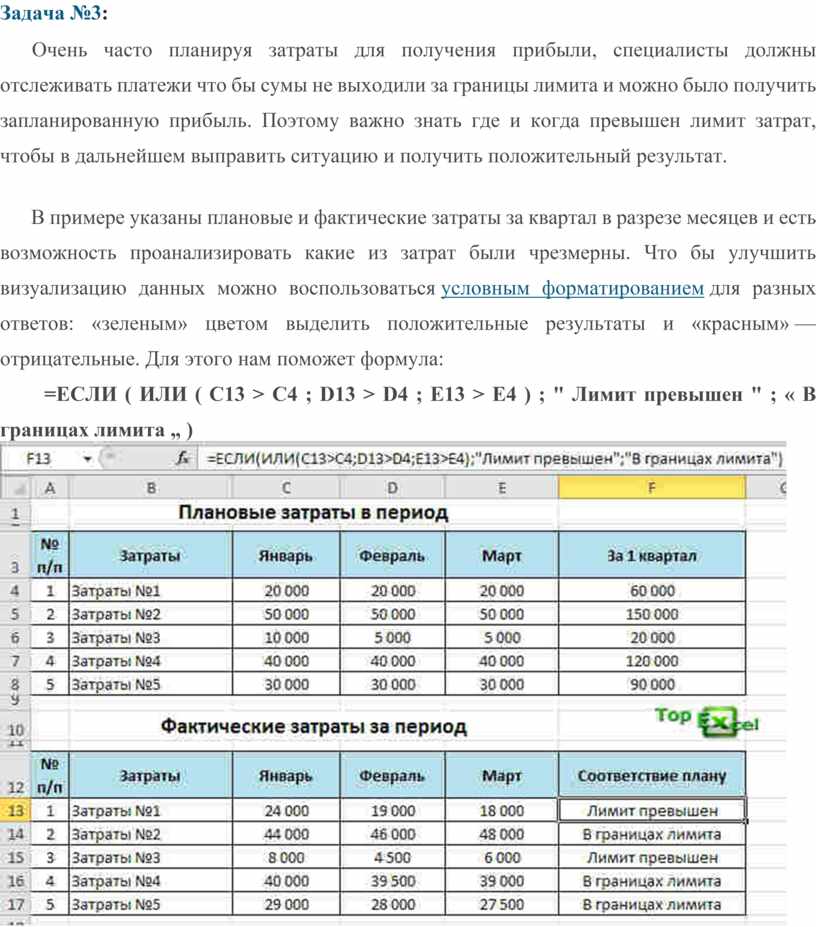Click «Затраты №2» in row 14
Screen dimensions: 816x927
click(151, 834)
